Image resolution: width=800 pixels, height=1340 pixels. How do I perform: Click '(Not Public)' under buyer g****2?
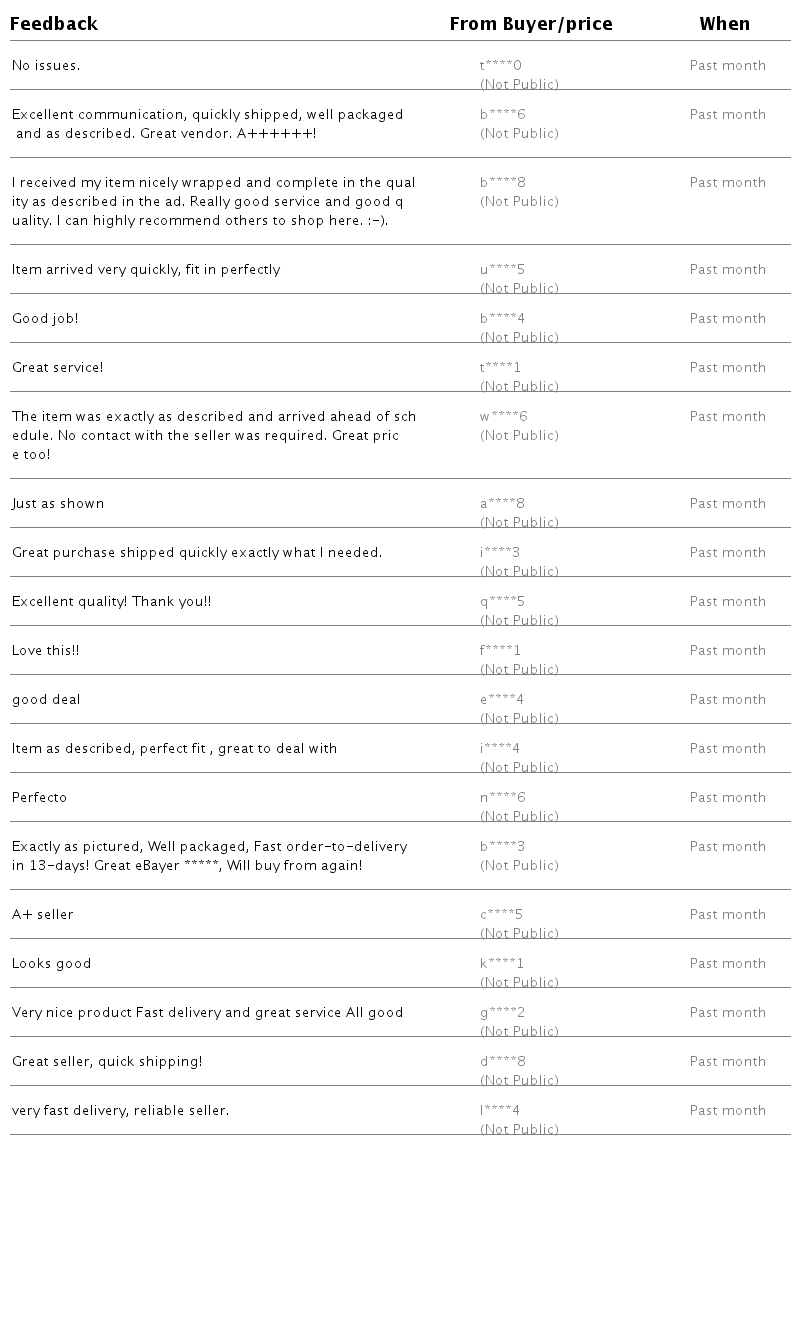[x=519, y=1031]
